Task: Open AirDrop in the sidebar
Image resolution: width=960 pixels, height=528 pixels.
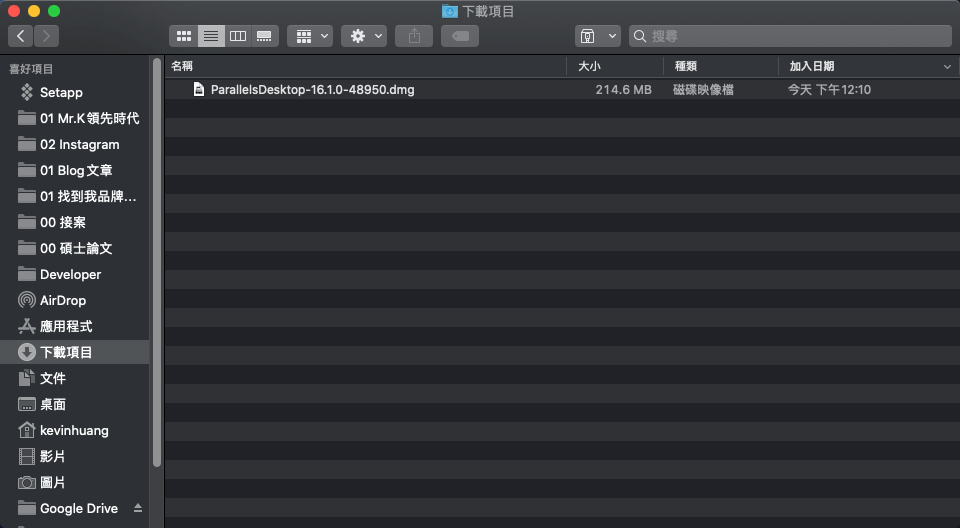Action: (x=62, y=300)
